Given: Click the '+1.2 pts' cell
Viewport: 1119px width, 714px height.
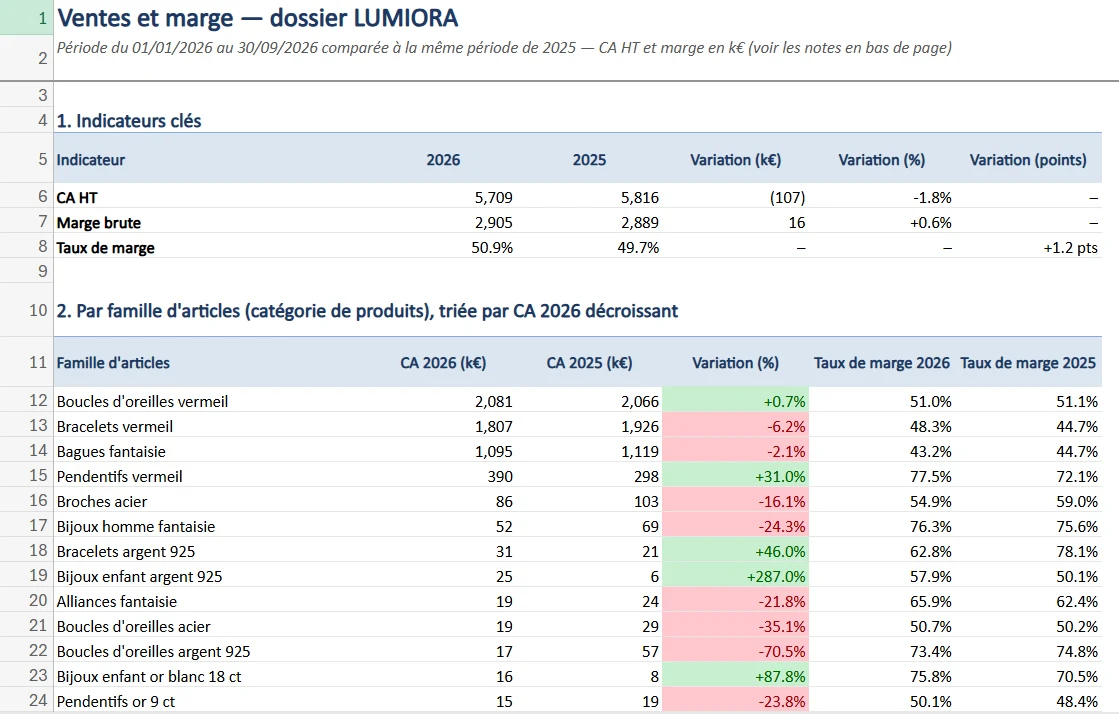Looking at the screenshot, I should pyautogui.click(x=1028, y=246).
